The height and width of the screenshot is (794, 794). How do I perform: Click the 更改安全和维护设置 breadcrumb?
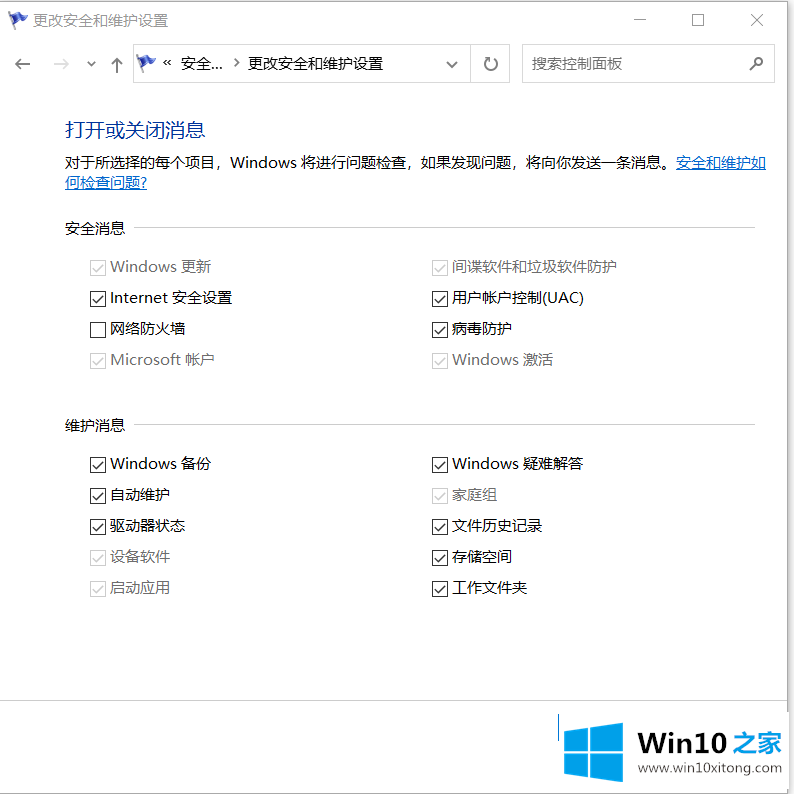(315, 64)
